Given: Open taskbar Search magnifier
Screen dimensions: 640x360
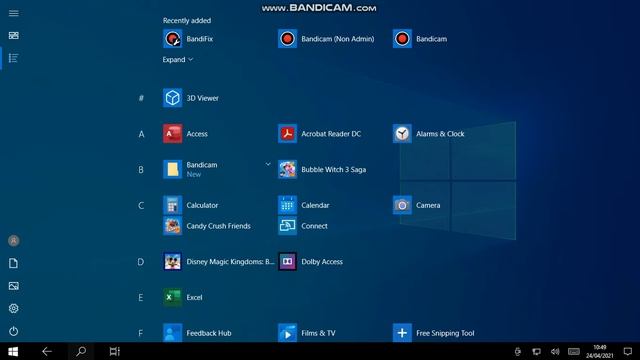Looking at the screenshot, I should [x=81, y=351].
